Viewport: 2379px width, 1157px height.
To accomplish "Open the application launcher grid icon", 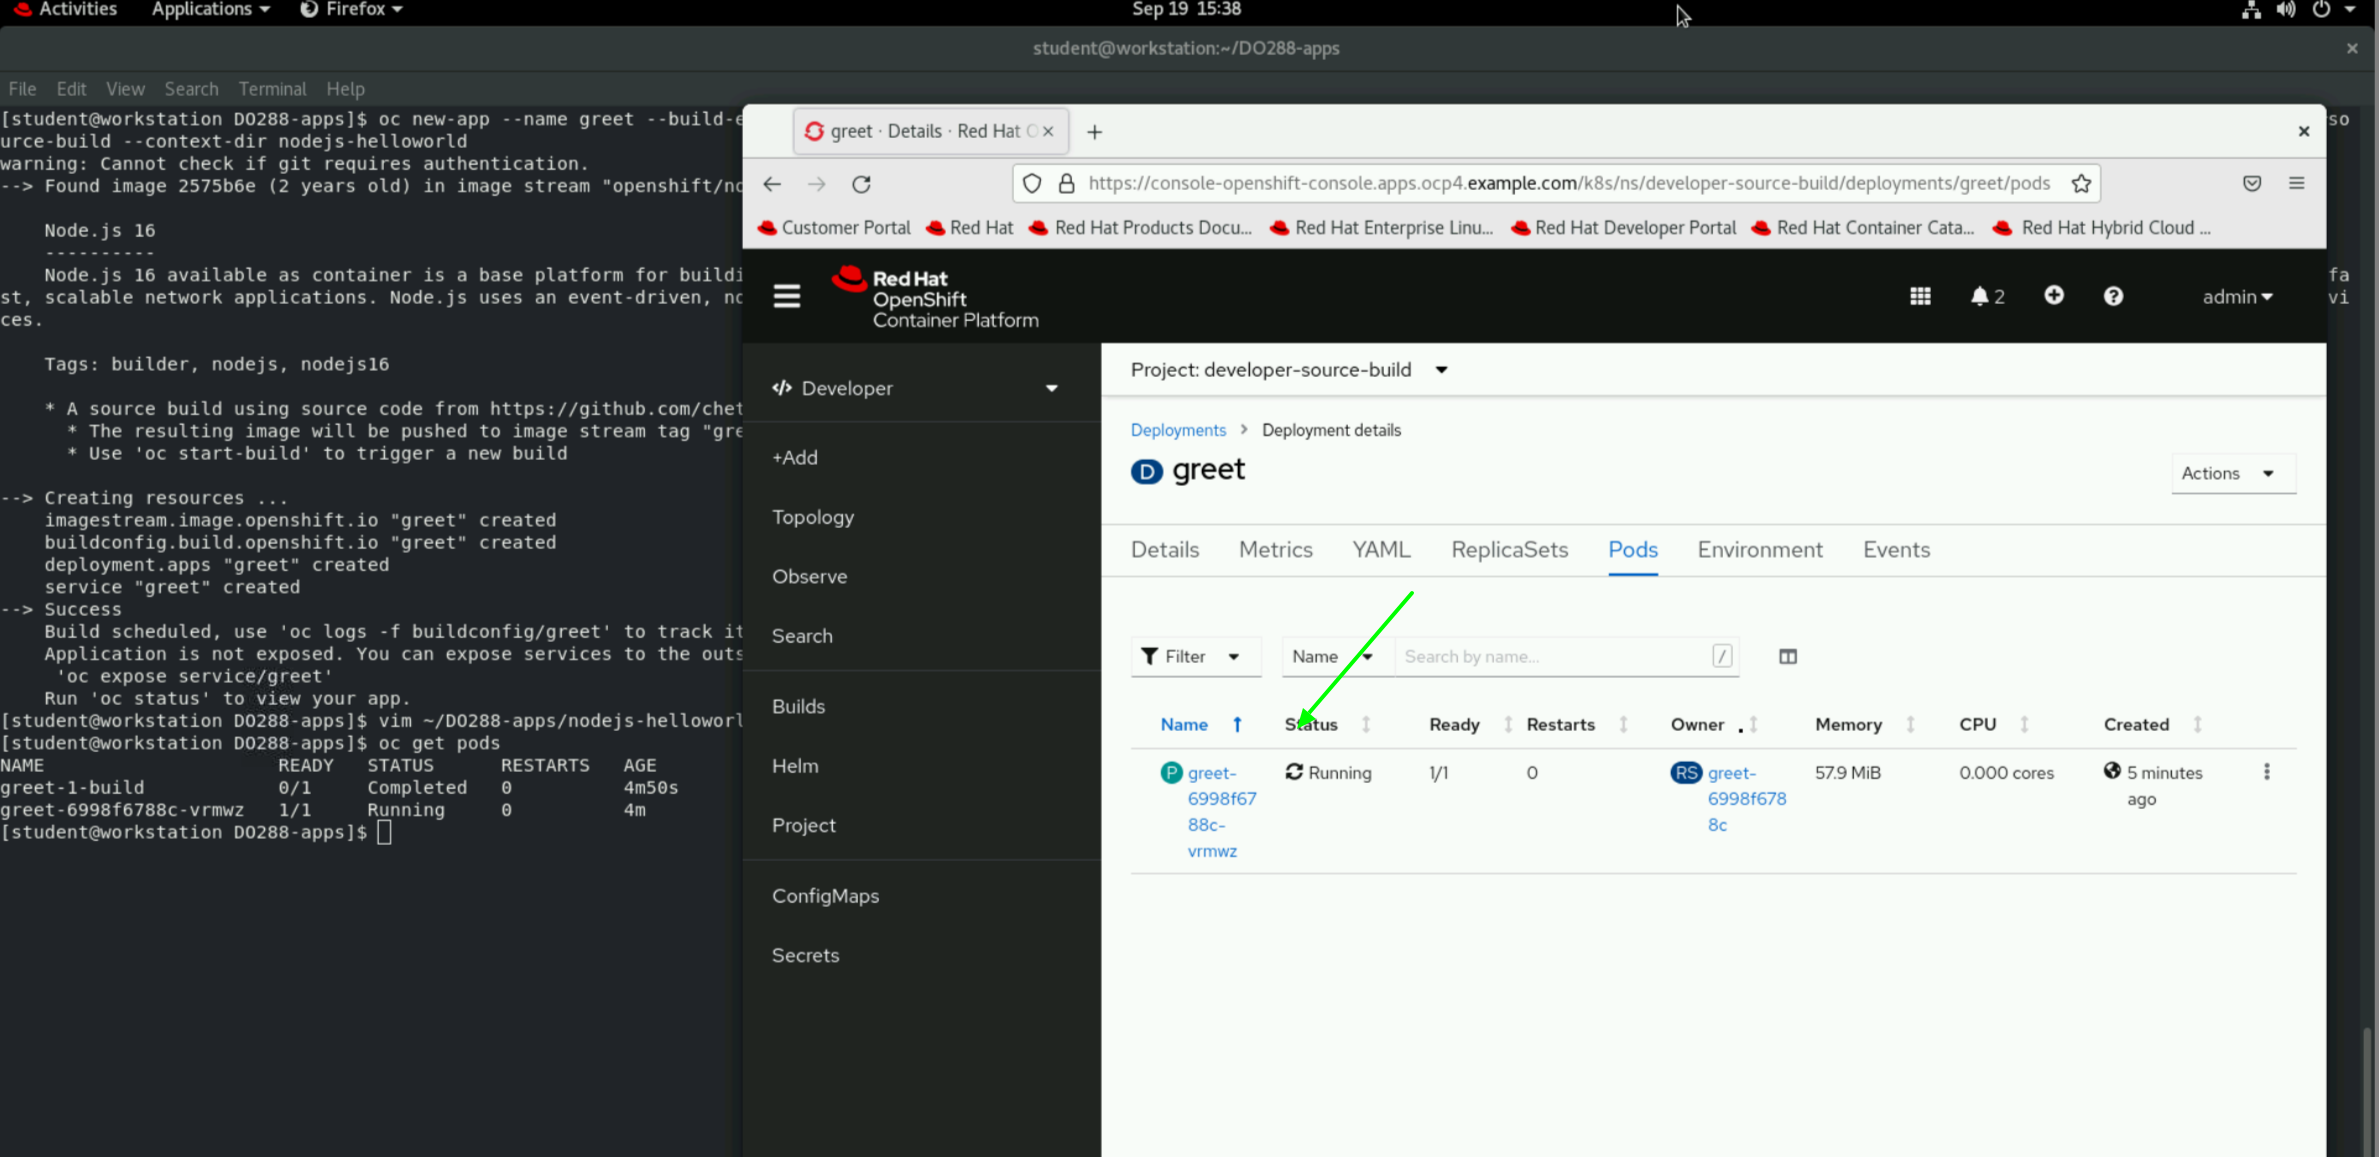I will pyautogui.click(x=1920, y=296).
